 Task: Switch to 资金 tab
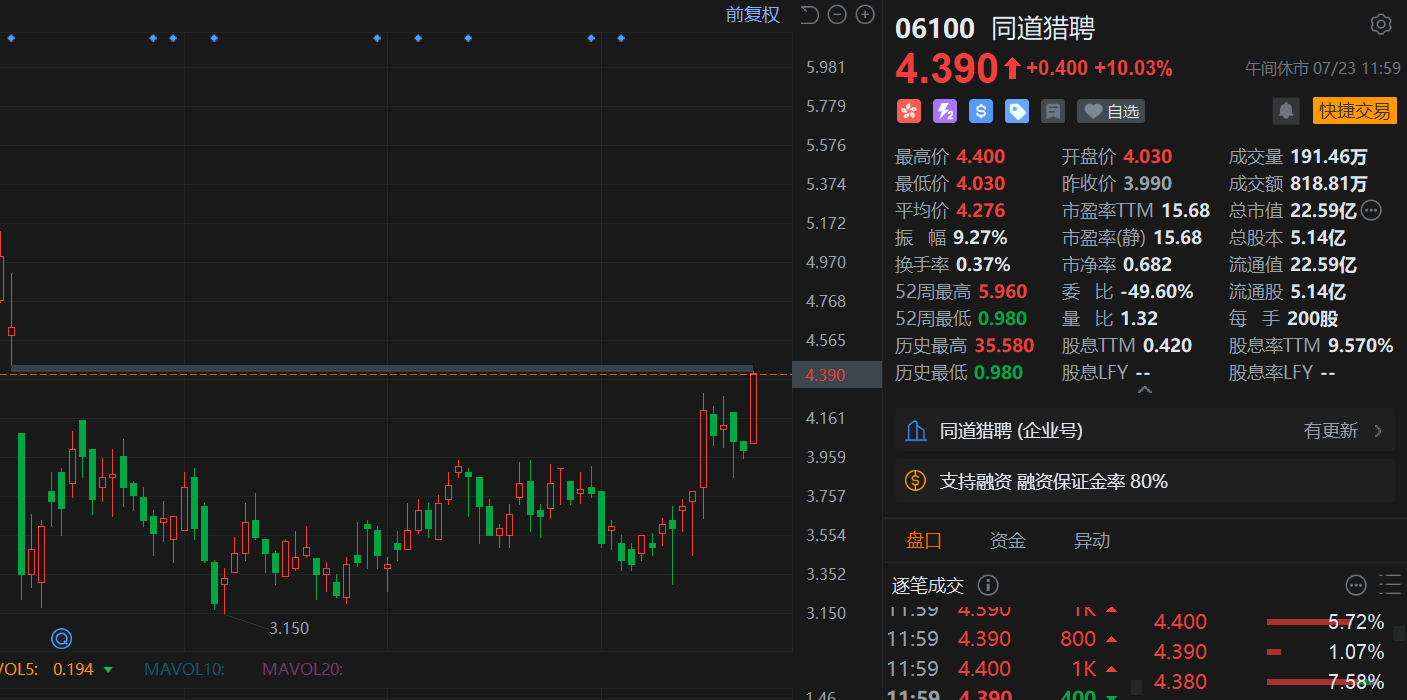click(1008, 541)
